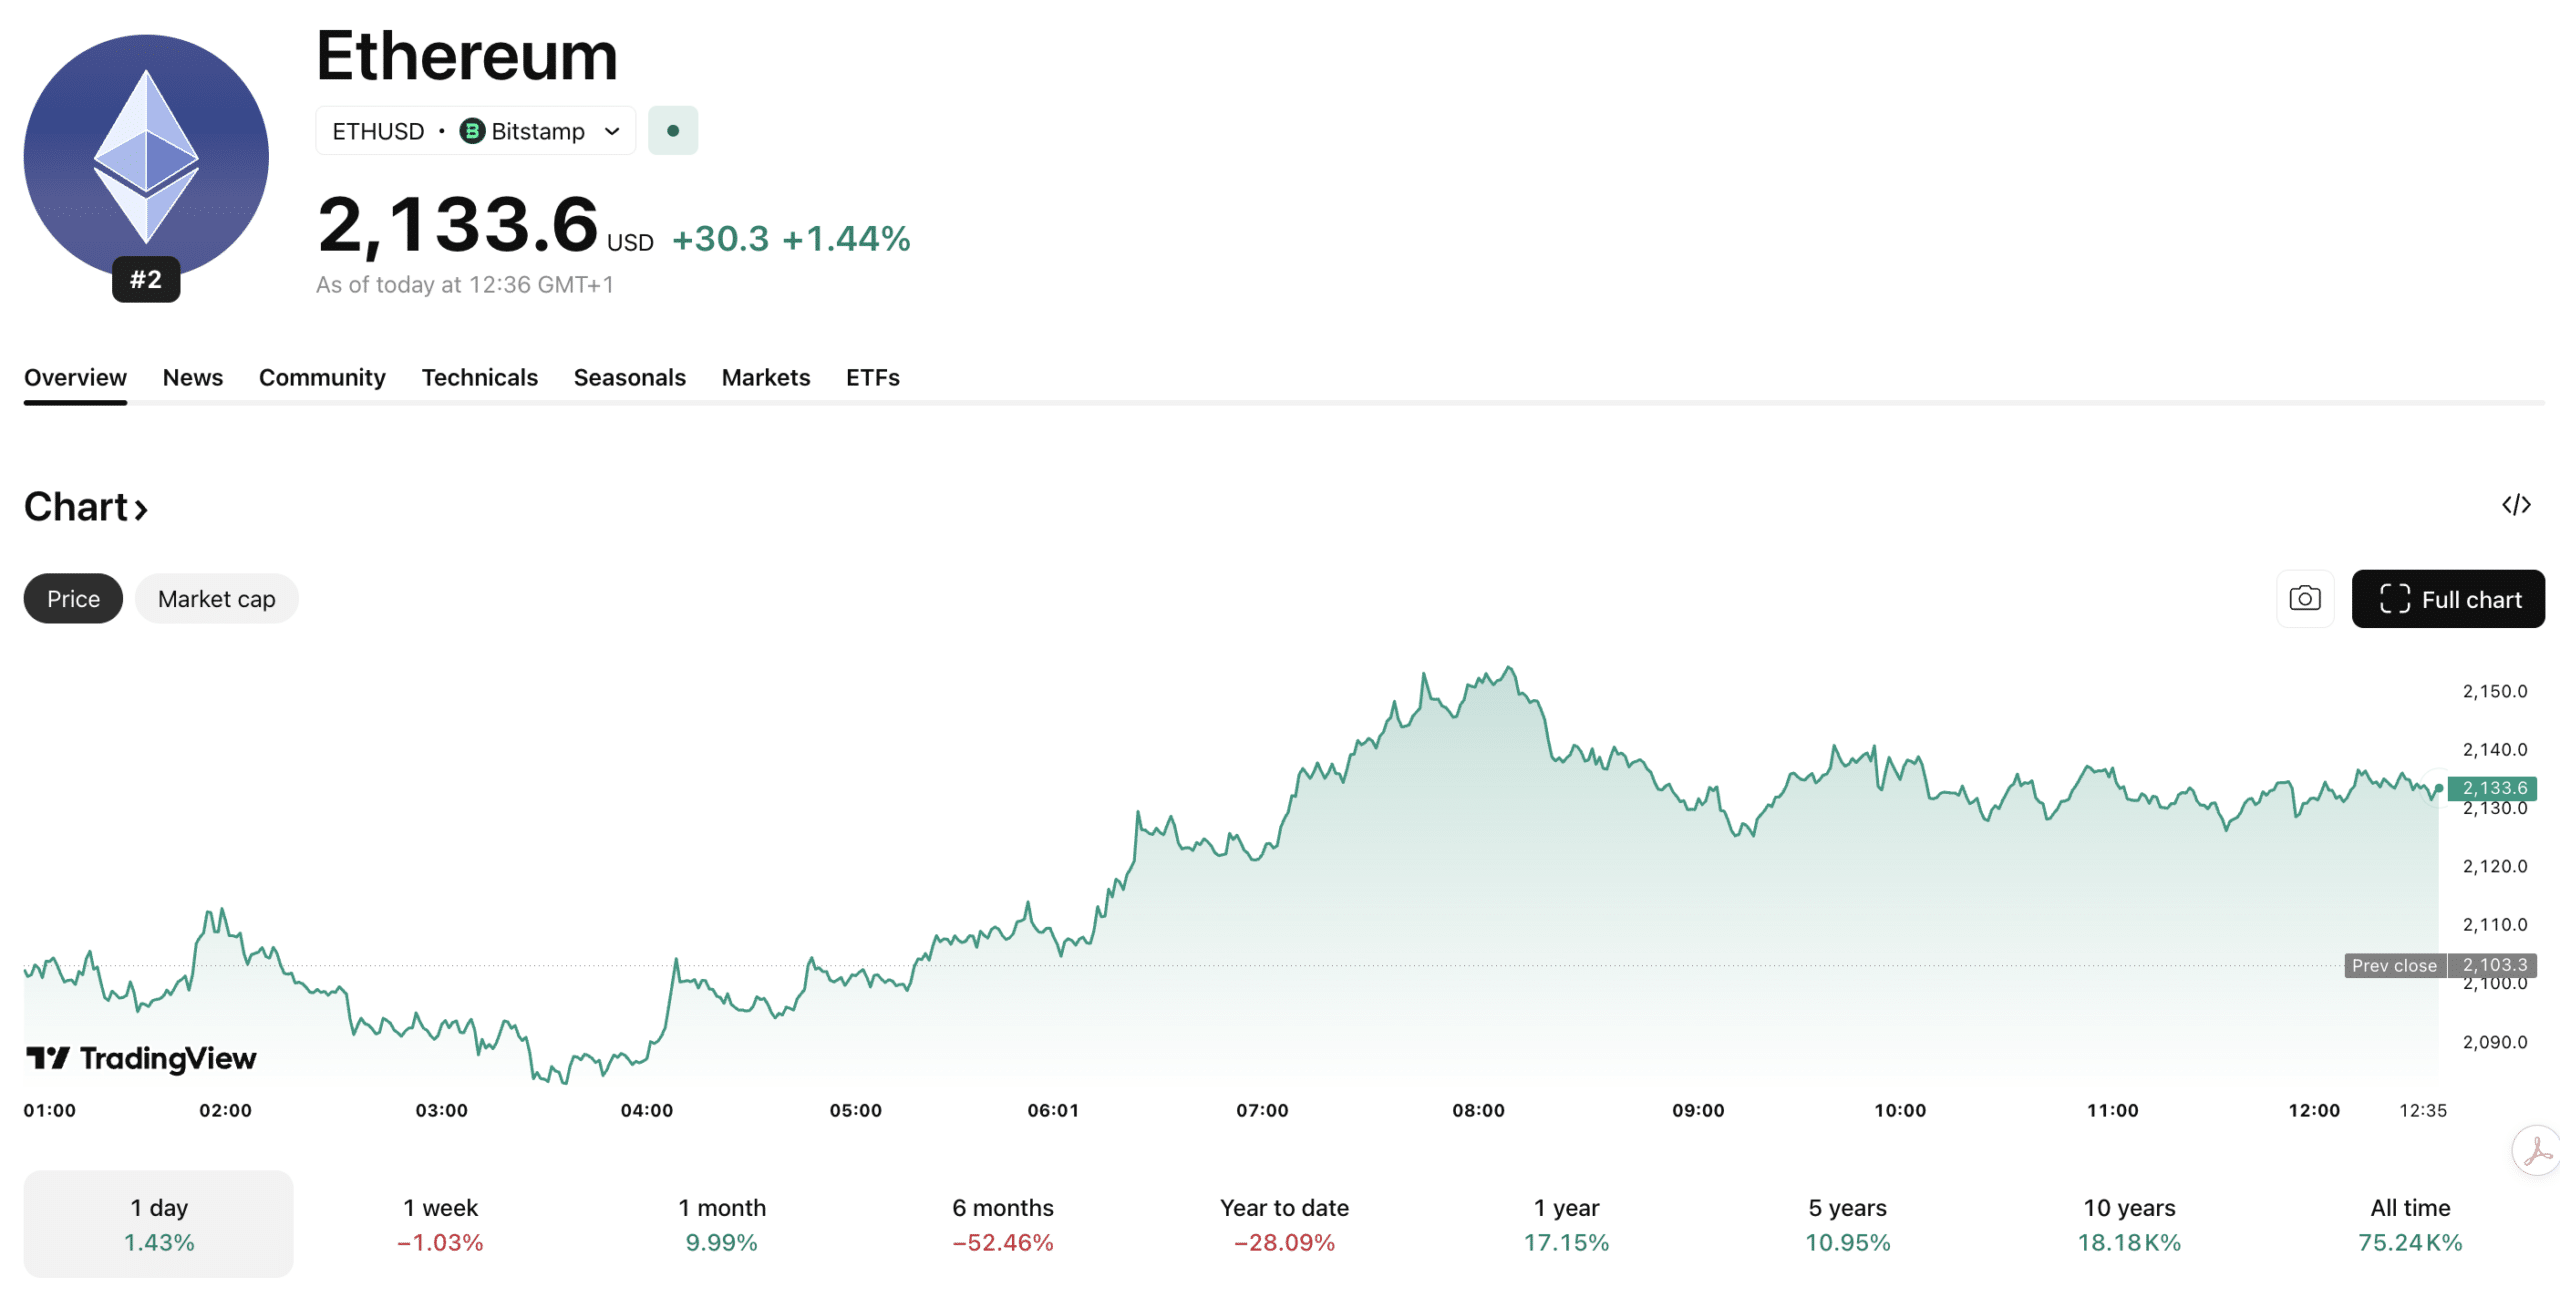Switch to the Overview tab
2560x1298 pixels.
tap(75, 377)
